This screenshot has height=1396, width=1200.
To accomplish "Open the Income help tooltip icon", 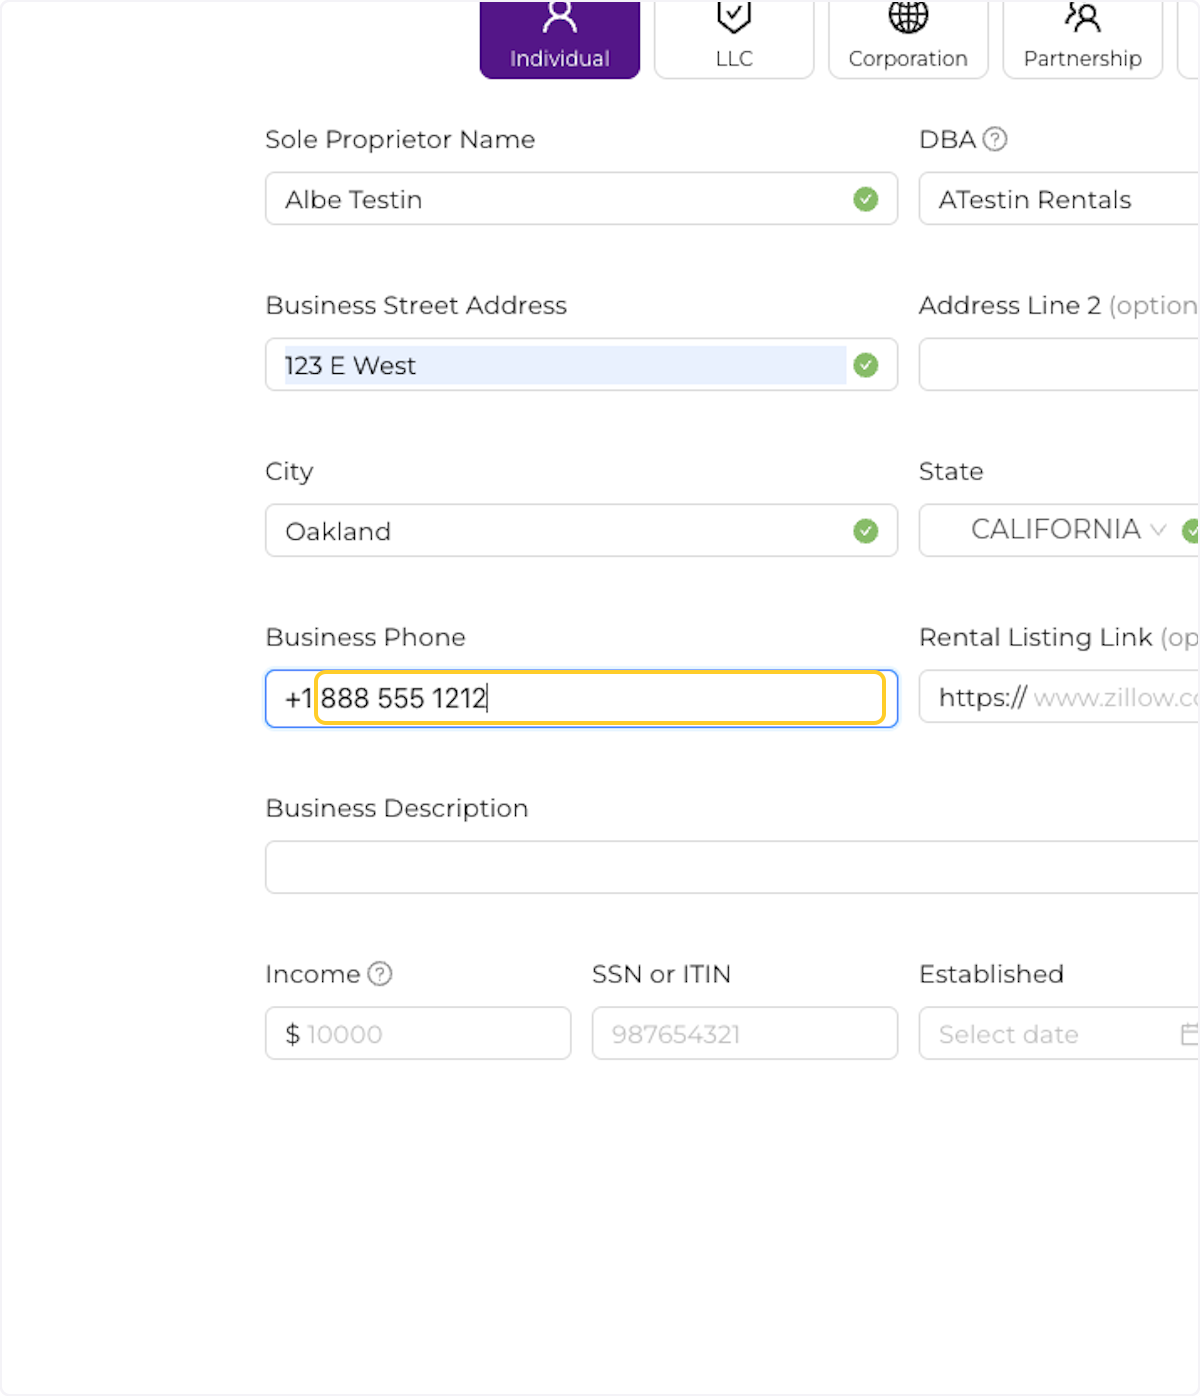I will point(380,973).
